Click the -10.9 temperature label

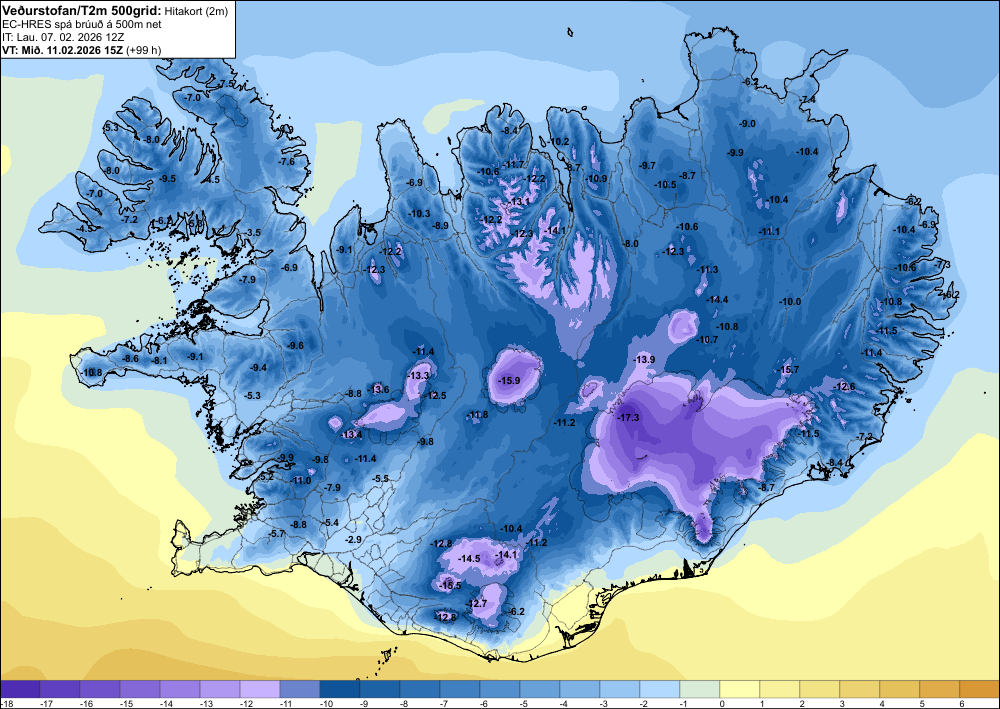coord(596,179)
